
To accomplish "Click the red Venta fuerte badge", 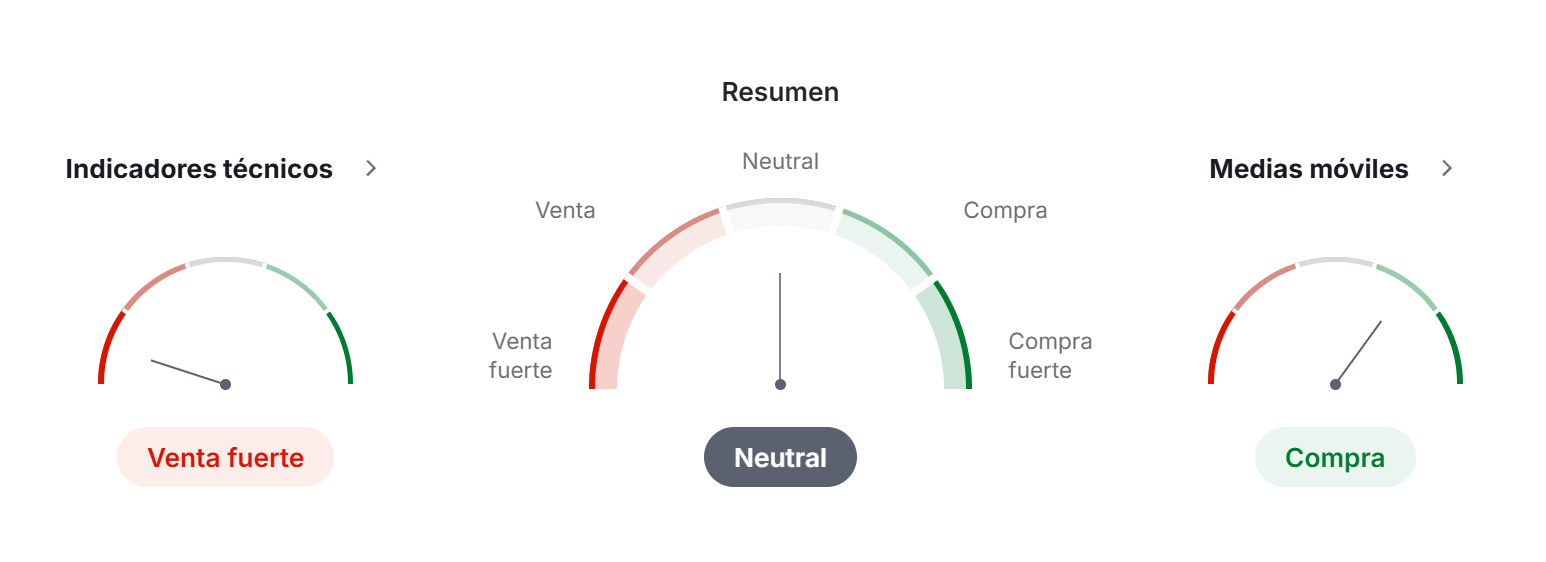I will pos(225,457).
